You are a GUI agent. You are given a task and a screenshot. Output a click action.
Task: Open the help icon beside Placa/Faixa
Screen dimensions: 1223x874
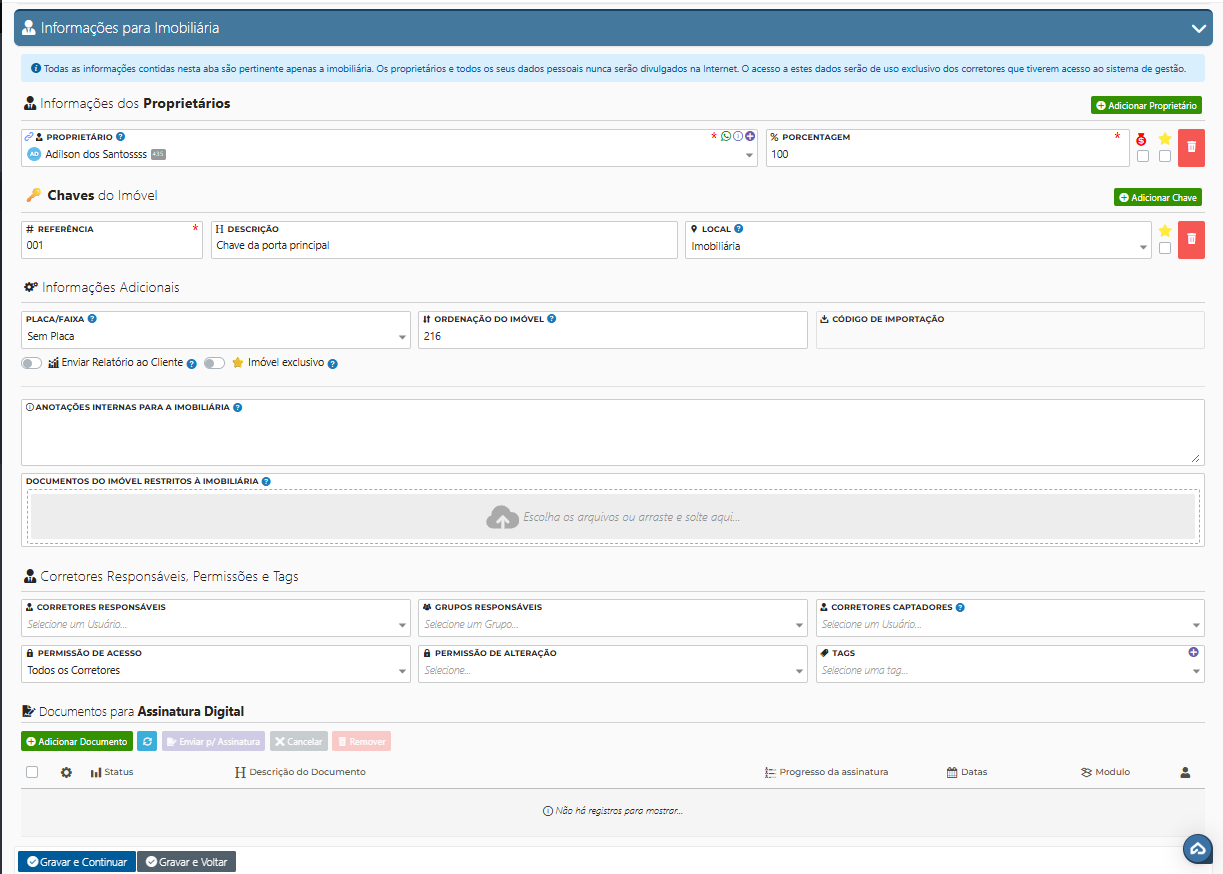(x=92, y=319)
